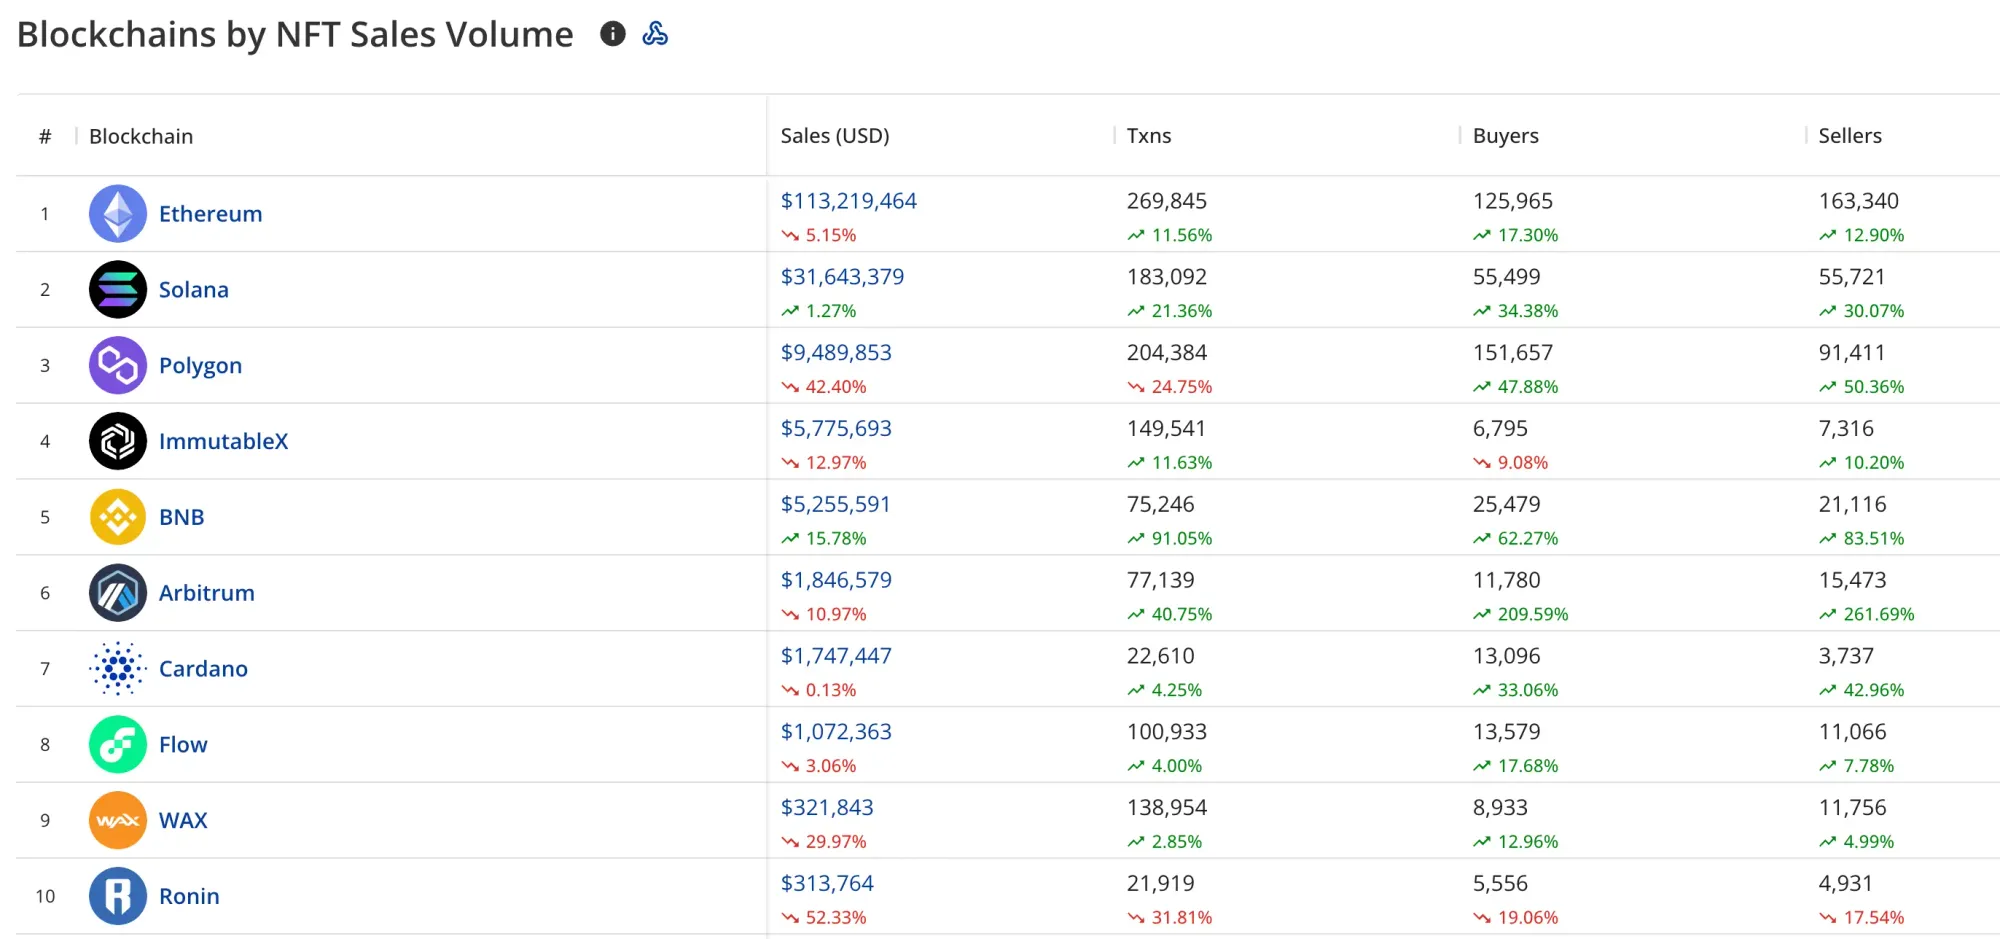Select WAX sellers count 11,756
This screenshot has height=939, width=2000.
click(1853, 808)
